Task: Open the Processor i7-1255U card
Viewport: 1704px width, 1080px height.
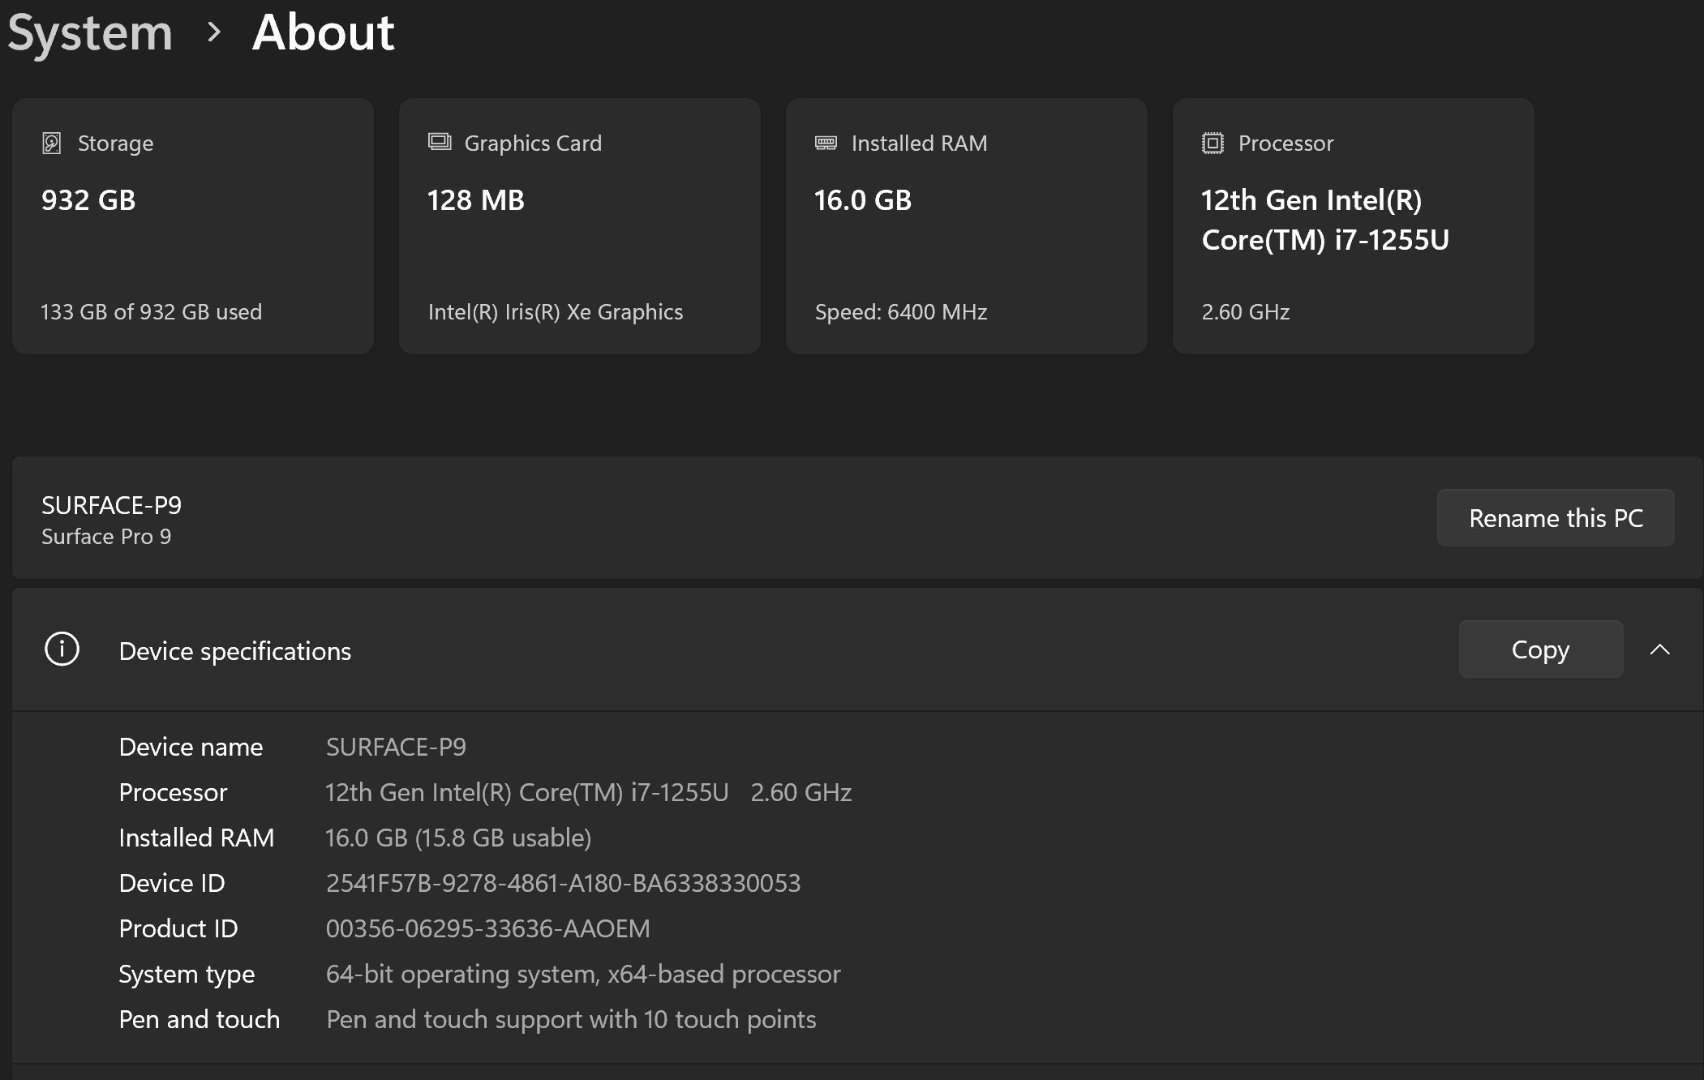Action: [1353, 226]
